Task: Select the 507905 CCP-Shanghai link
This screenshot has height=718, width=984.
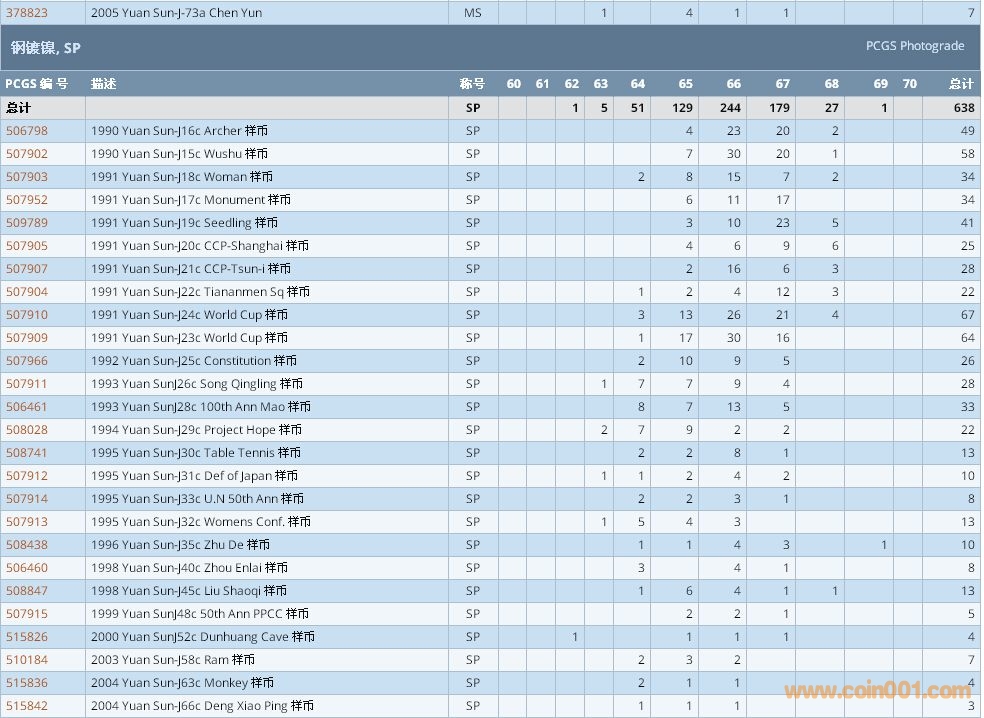Action: (x=27, y=246)
